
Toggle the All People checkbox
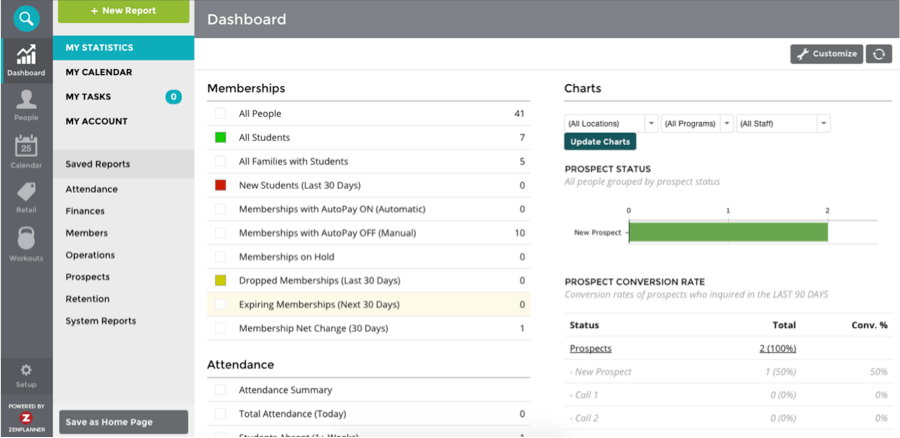[x=220, y=114]
